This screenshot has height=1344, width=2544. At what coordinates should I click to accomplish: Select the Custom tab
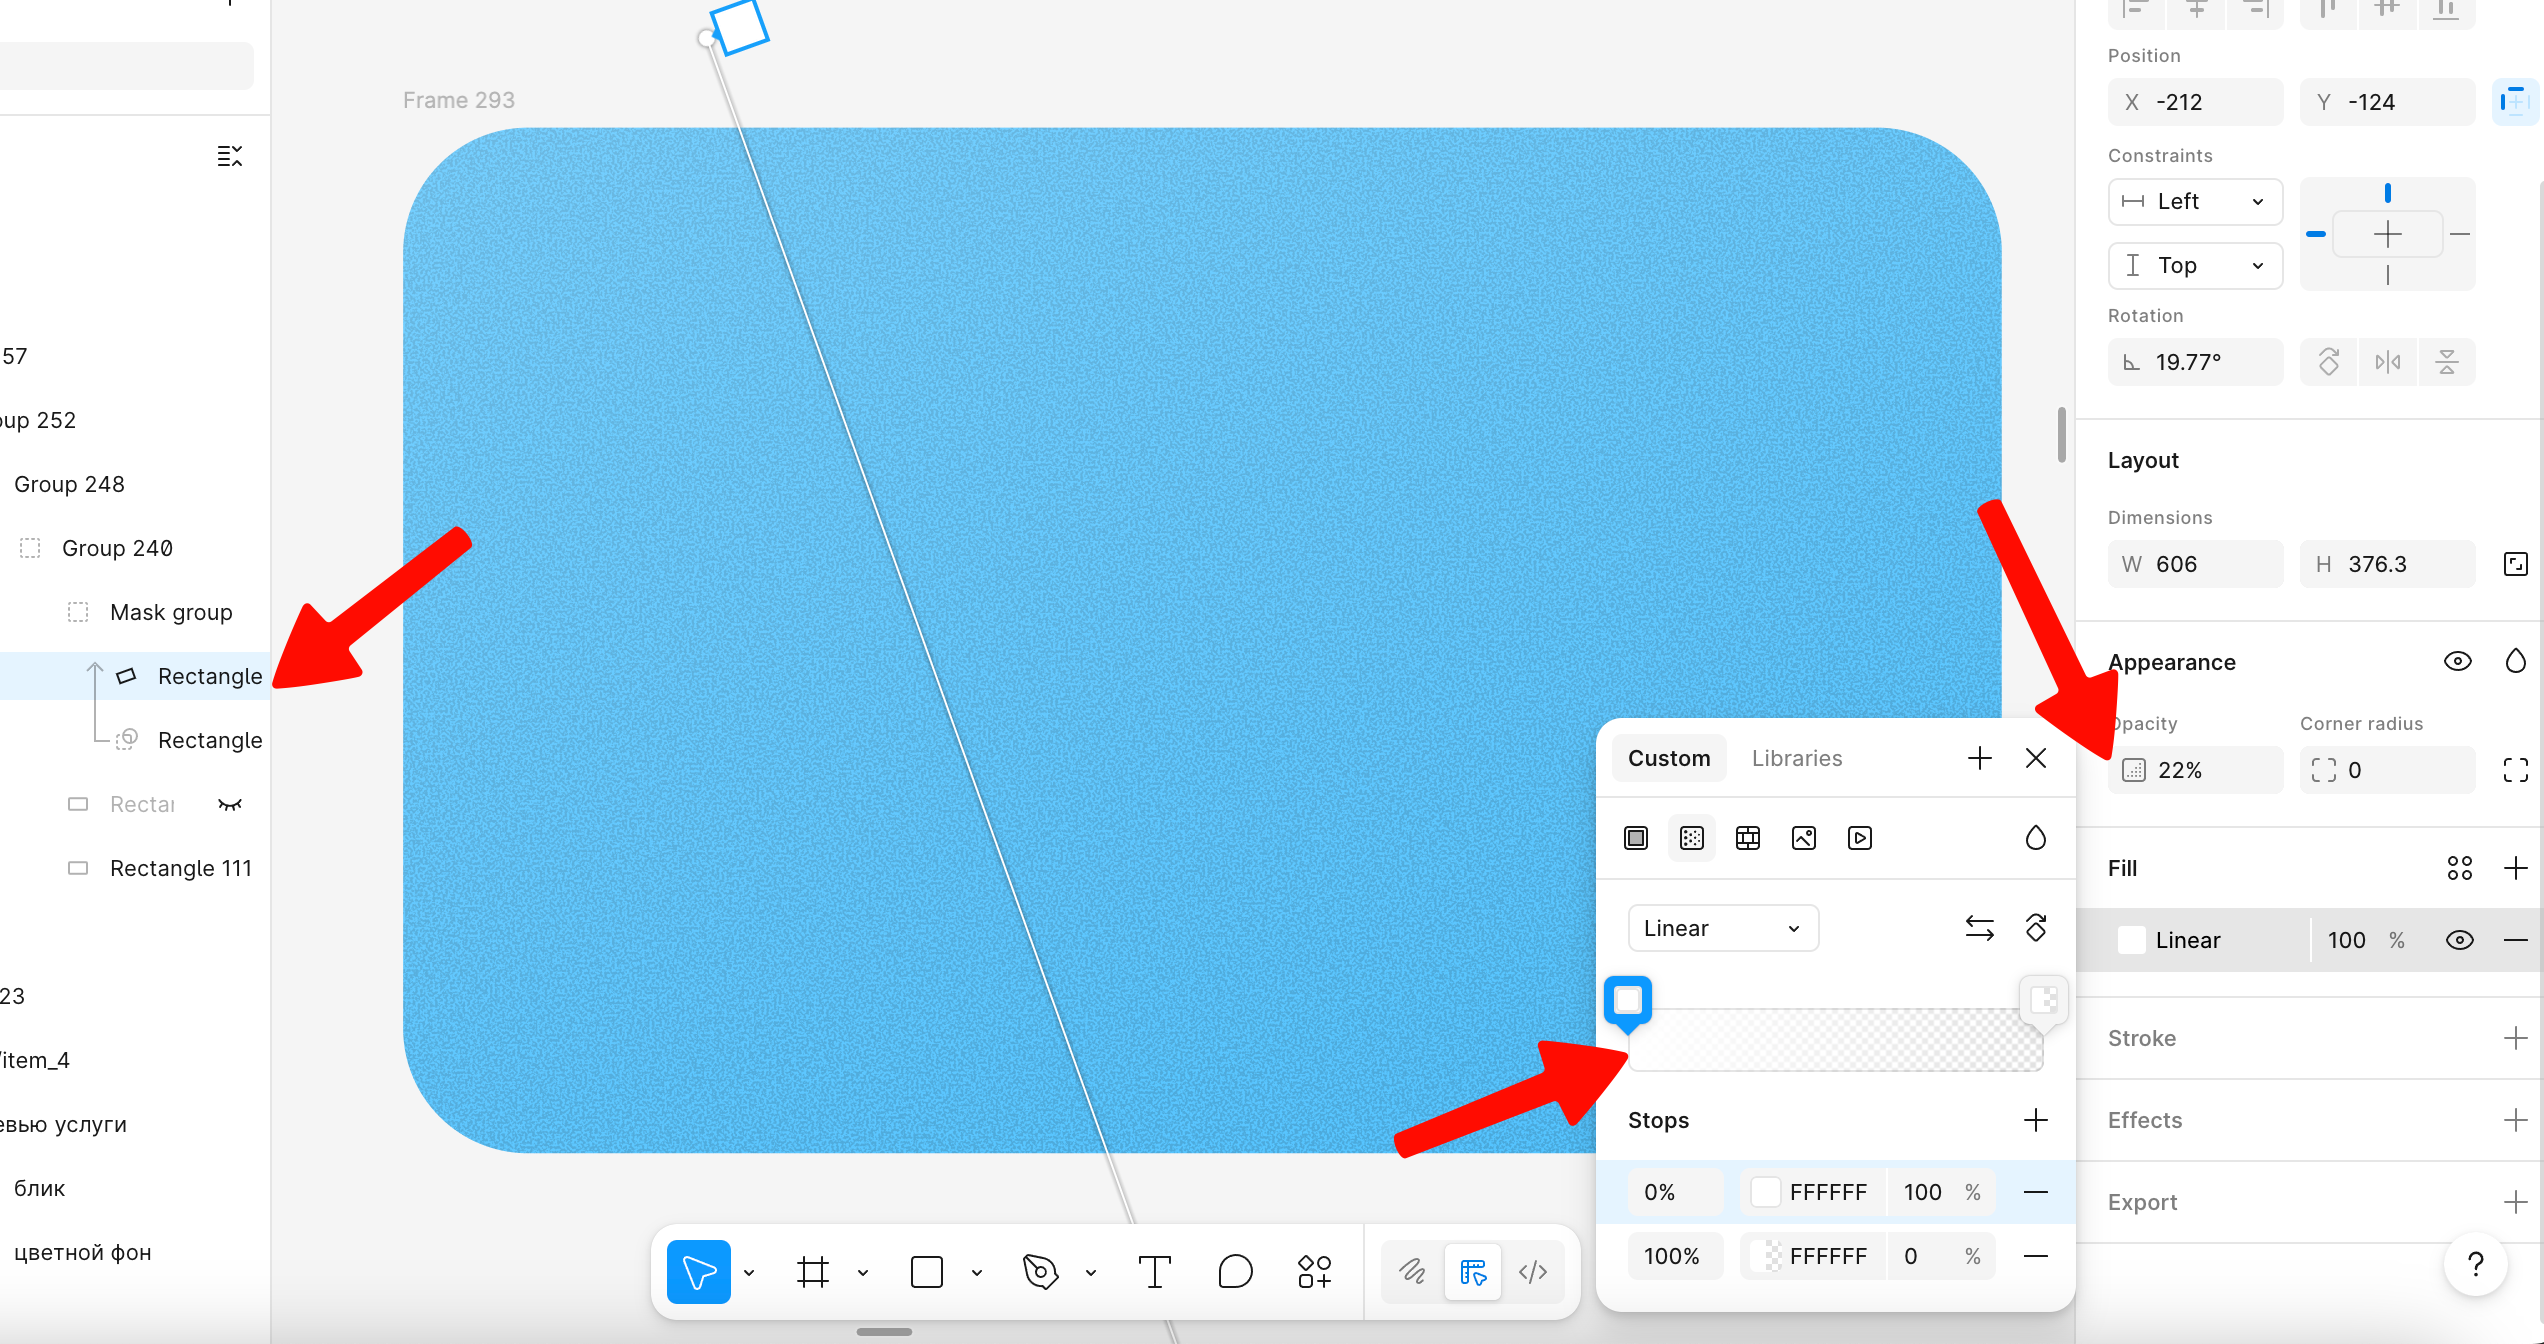[x=1668, y=757]
